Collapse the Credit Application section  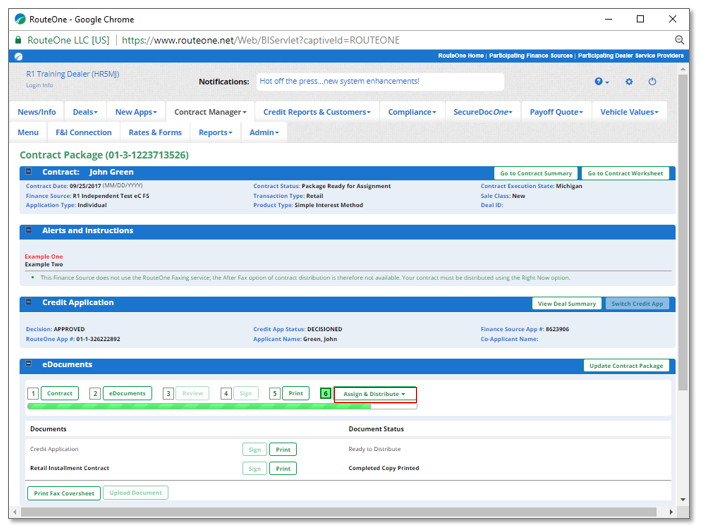[29, 302]
